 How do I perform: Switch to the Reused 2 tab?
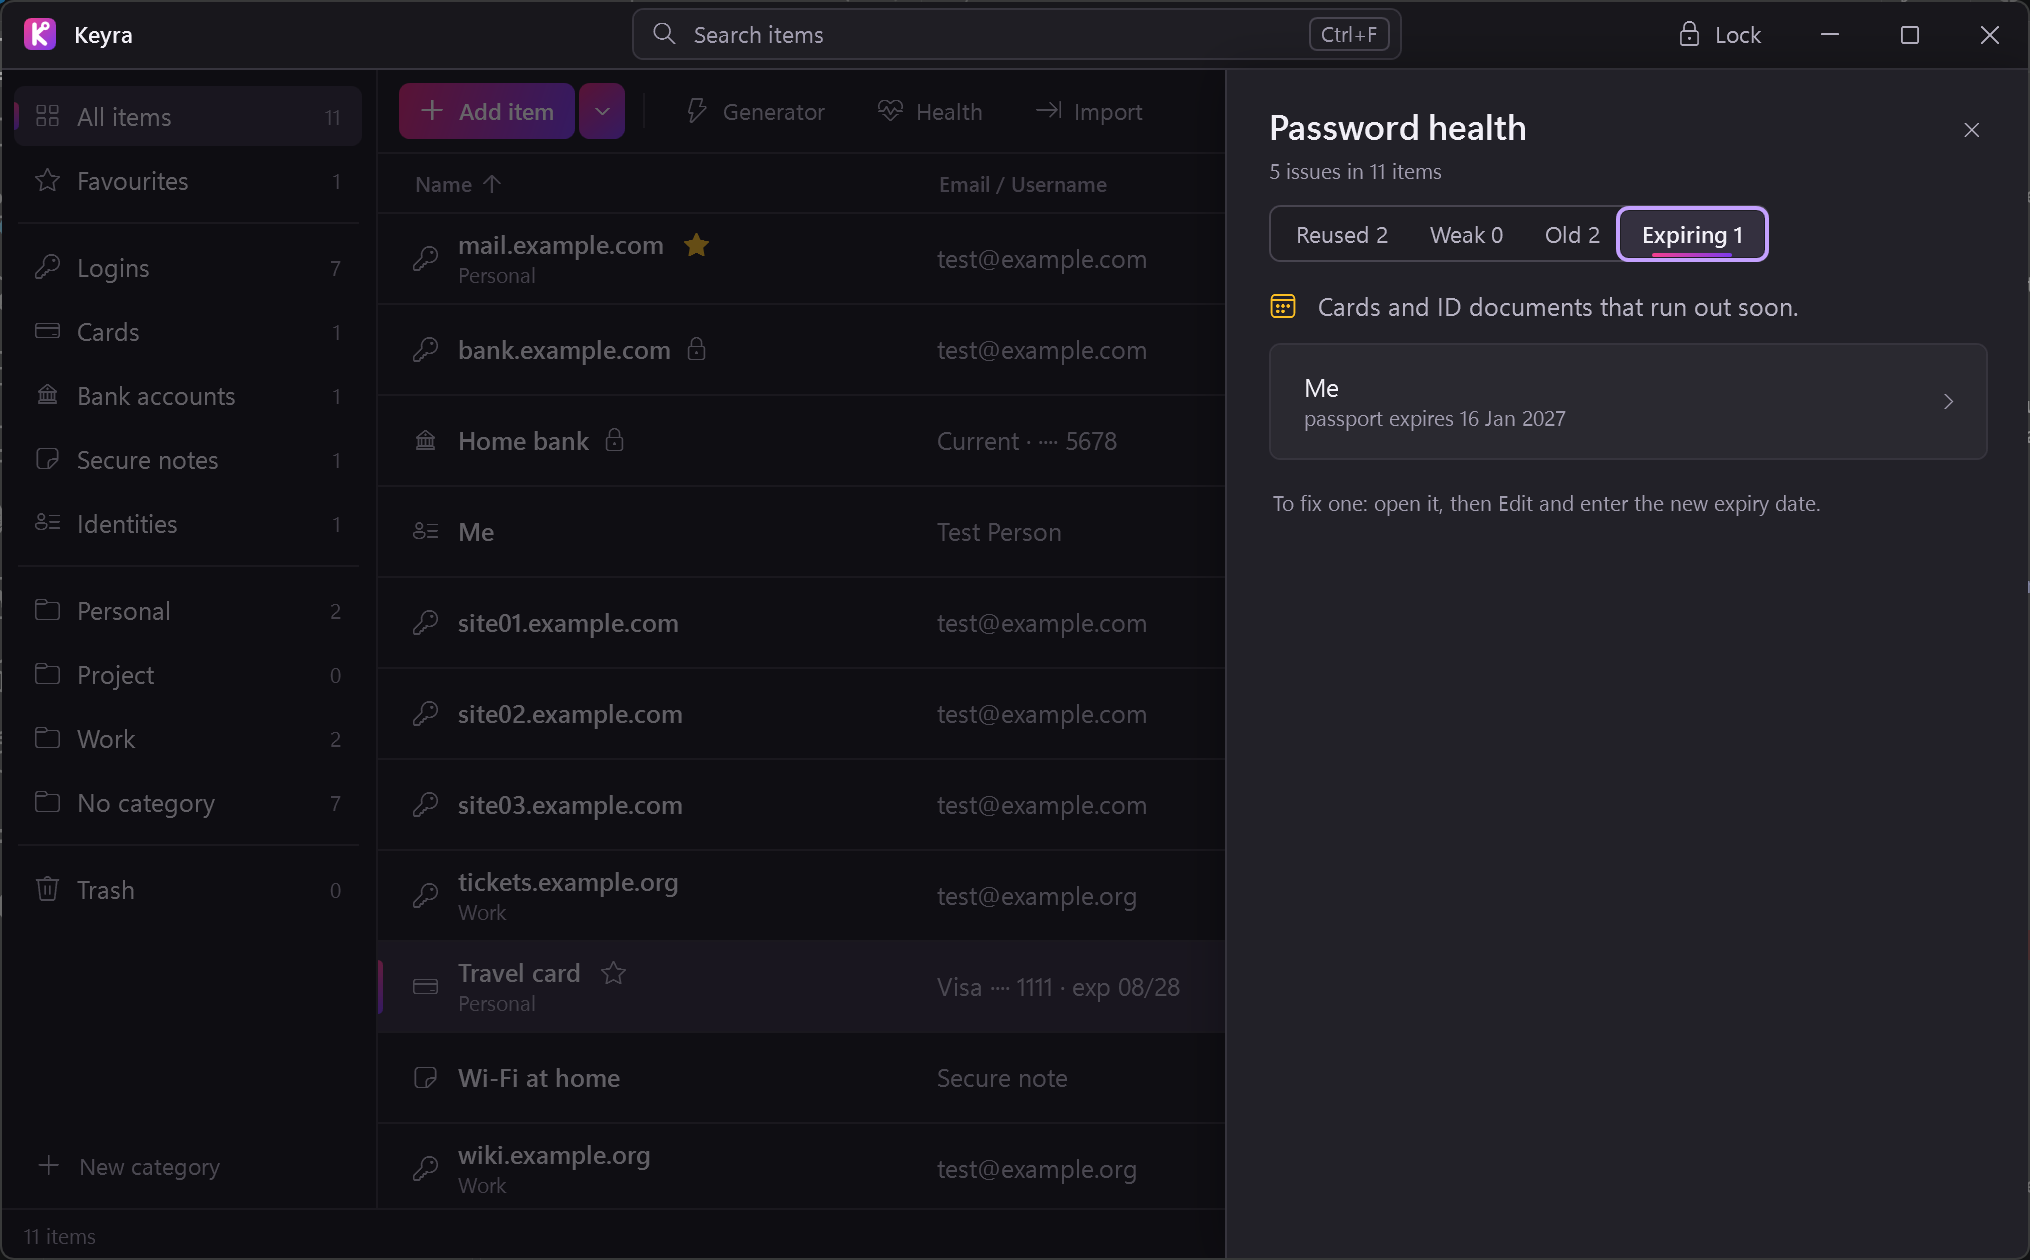(x=1341, y=235)
